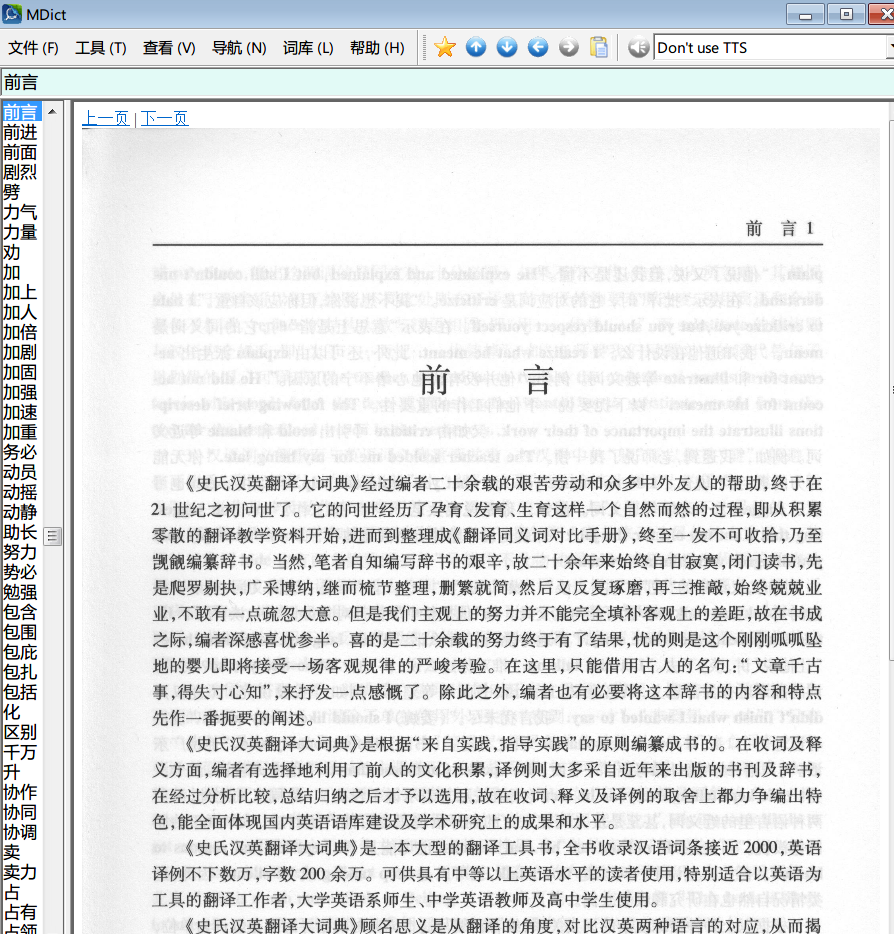
Task: Look up 加强 in the word list
Action: pyautogui.click(x=20, y=392)
